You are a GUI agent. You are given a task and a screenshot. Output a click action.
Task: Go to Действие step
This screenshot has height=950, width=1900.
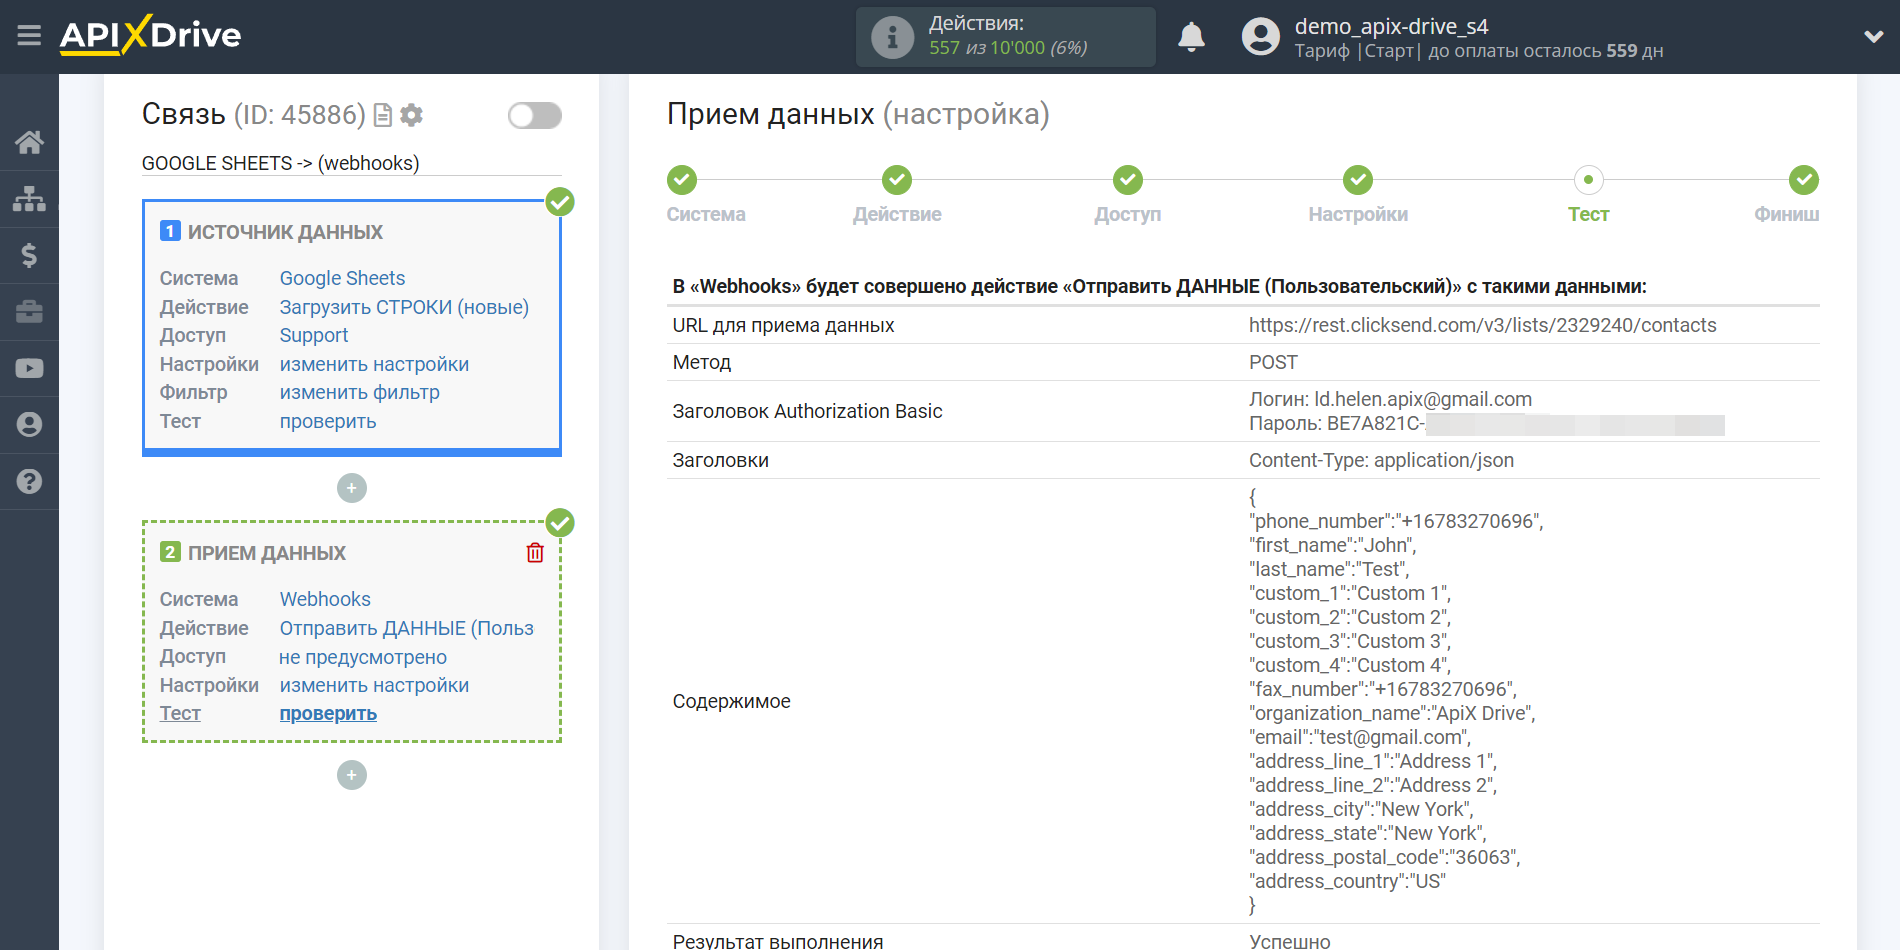tap(897, 180)
